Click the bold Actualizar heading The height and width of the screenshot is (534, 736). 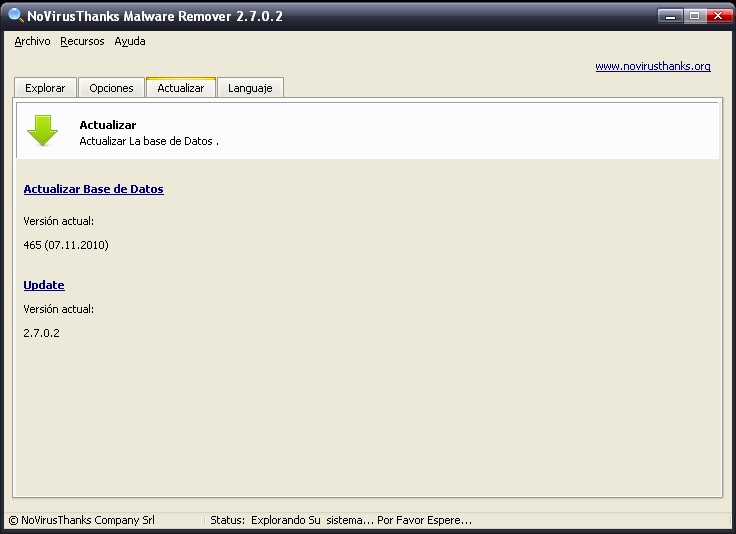click(x=108, y=125)
